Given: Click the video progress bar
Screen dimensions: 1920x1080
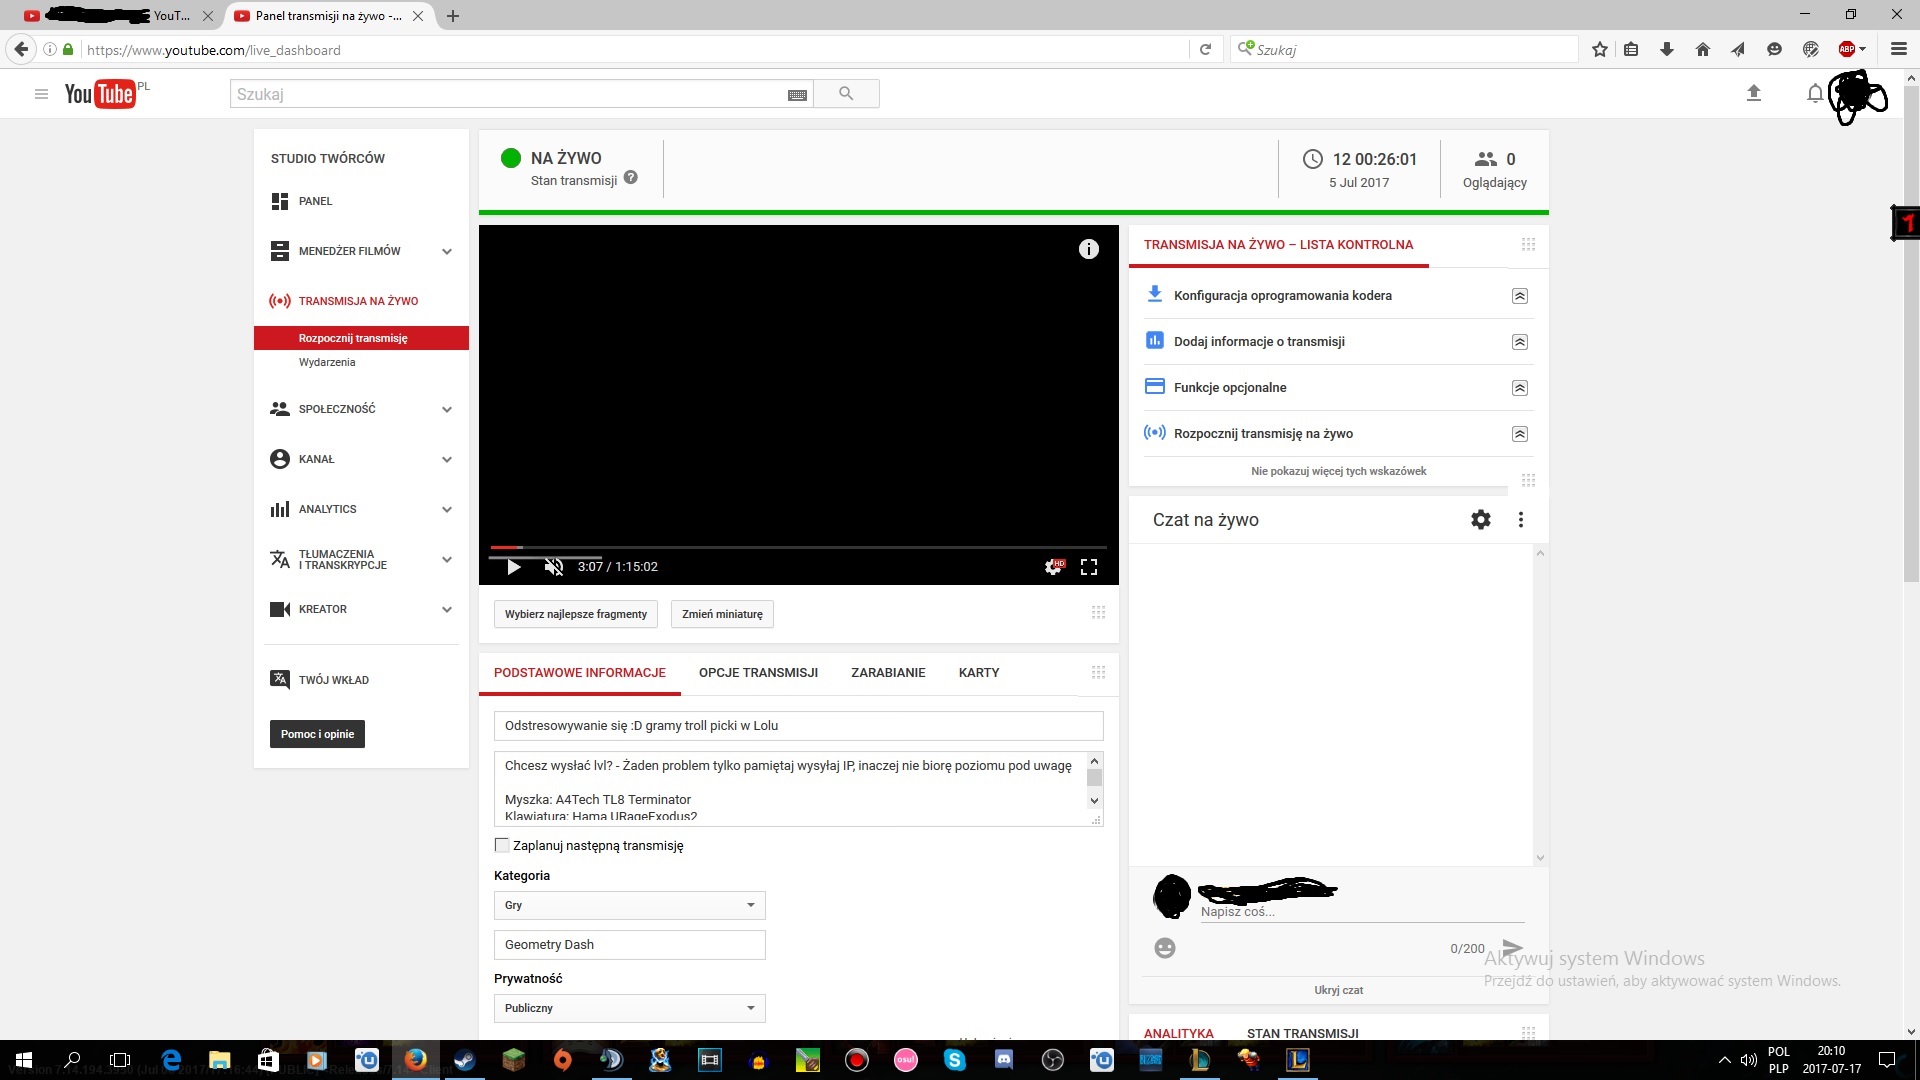Looking at the screenshot, I should pos(798,548).
